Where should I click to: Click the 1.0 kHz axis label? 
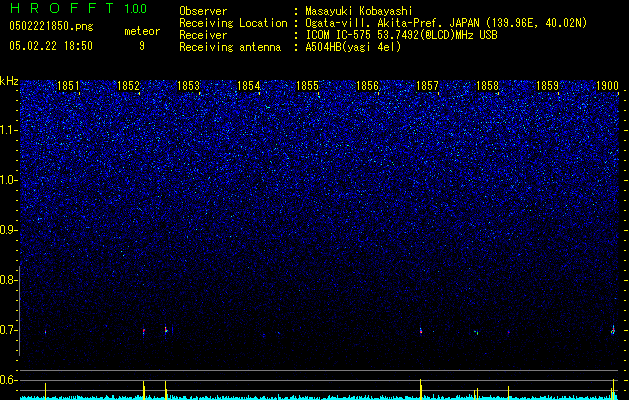coord(8,181)
